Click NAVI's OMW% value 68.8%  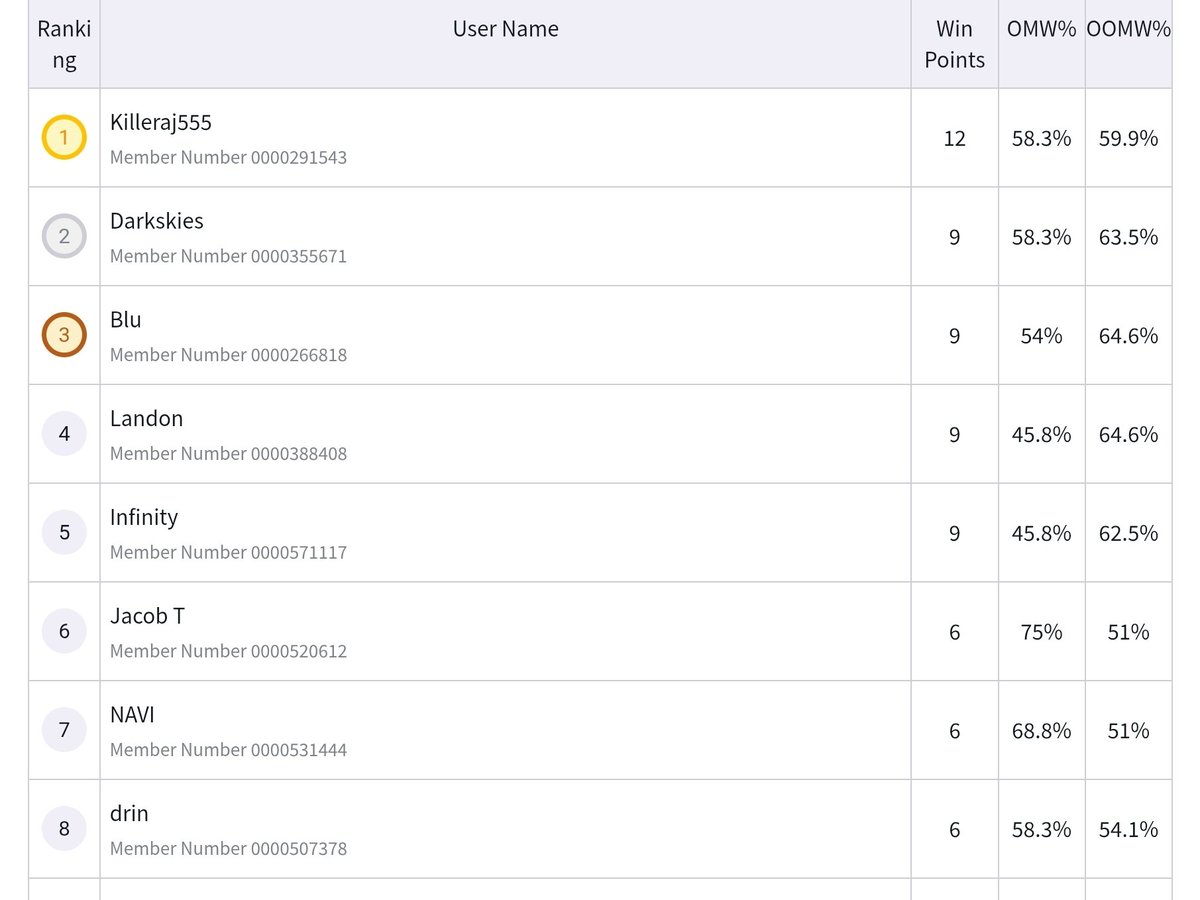[x=1041, y=731]
